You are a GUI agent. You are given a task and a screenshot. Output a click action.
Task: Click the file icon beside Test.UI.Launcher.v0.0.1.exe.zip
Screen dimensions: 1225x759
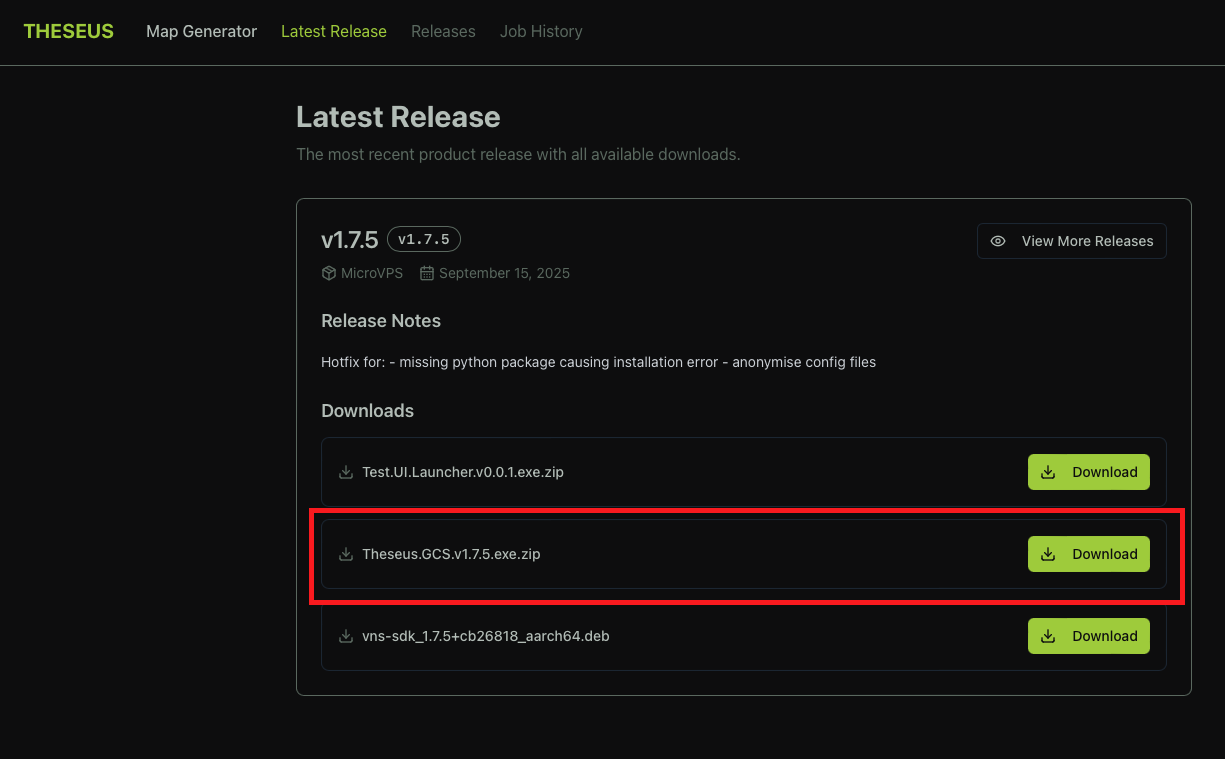point(346,472)
